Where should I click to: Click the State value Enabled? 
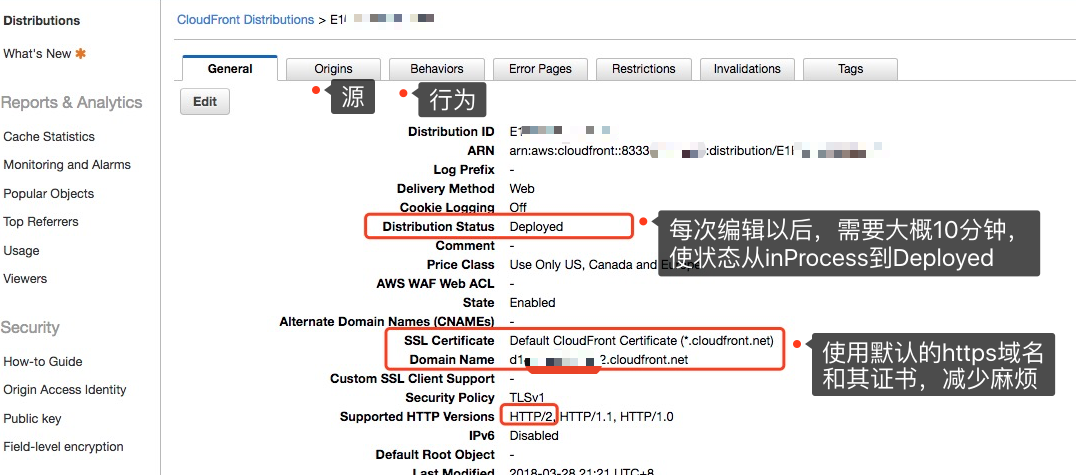(533, 303)
